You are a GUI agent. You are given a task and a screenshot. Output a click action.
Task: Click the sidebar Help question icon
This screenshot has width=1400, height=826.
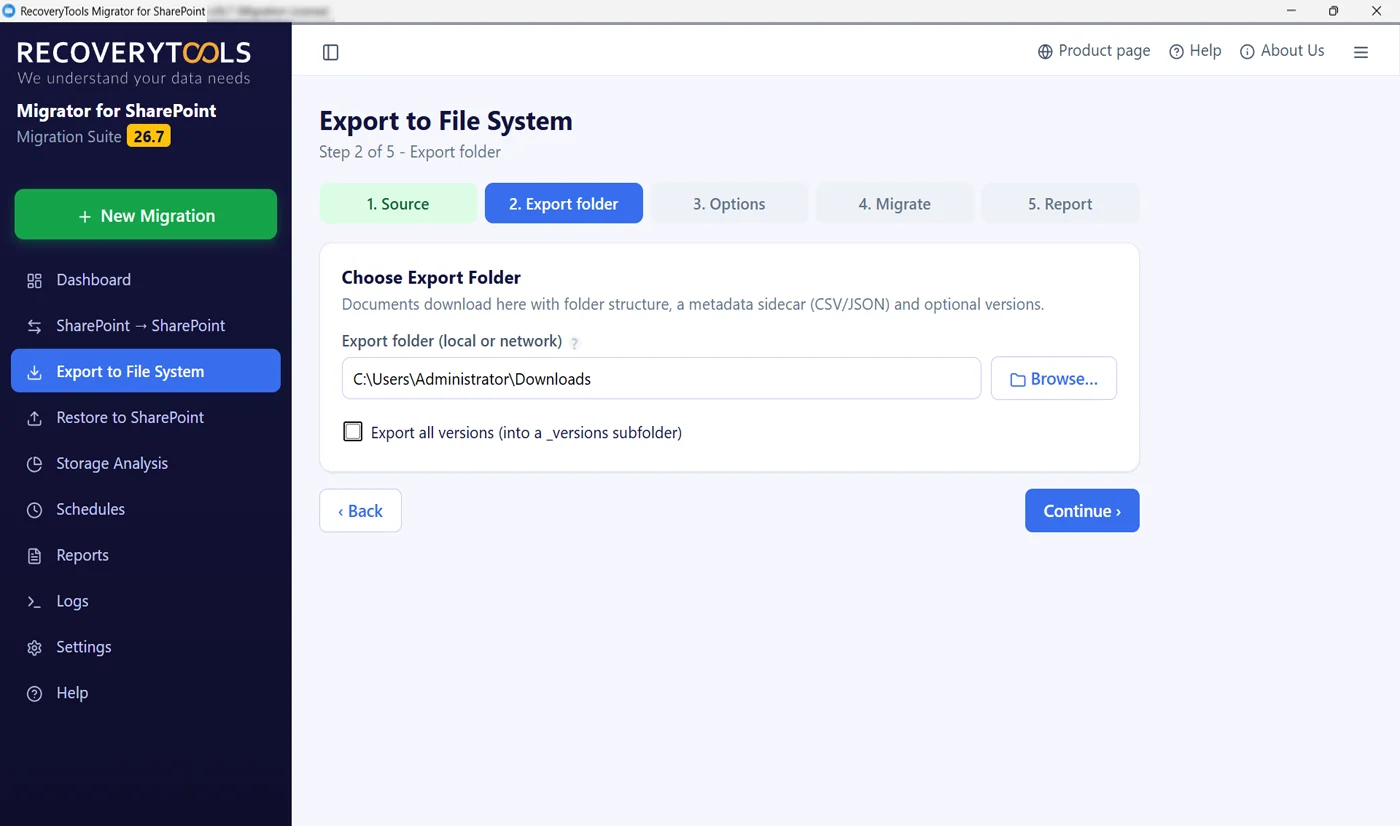[x=34, y=694]
